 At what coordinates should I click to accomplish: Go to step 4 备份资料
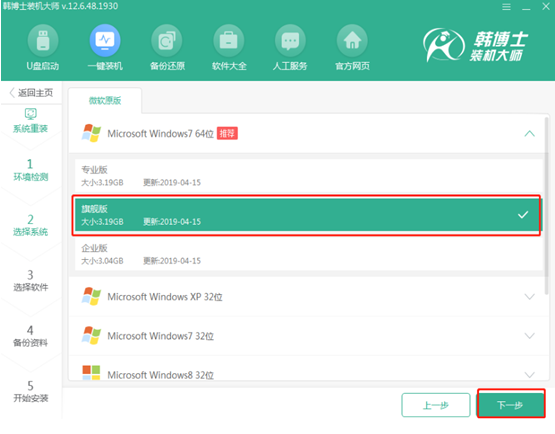coord(30,336)
